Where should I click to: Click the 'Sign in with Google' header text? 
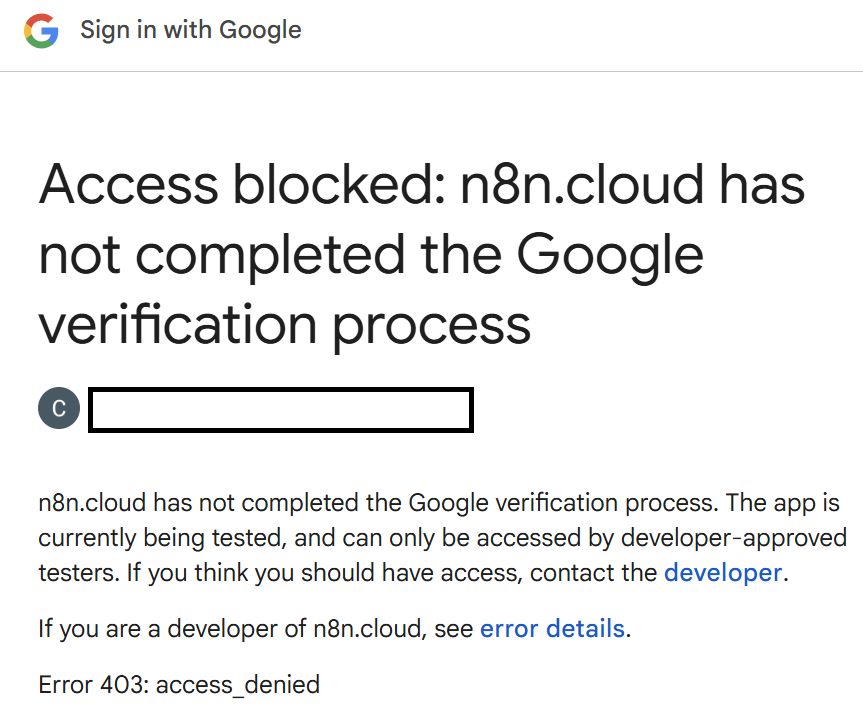coord(190,30)
